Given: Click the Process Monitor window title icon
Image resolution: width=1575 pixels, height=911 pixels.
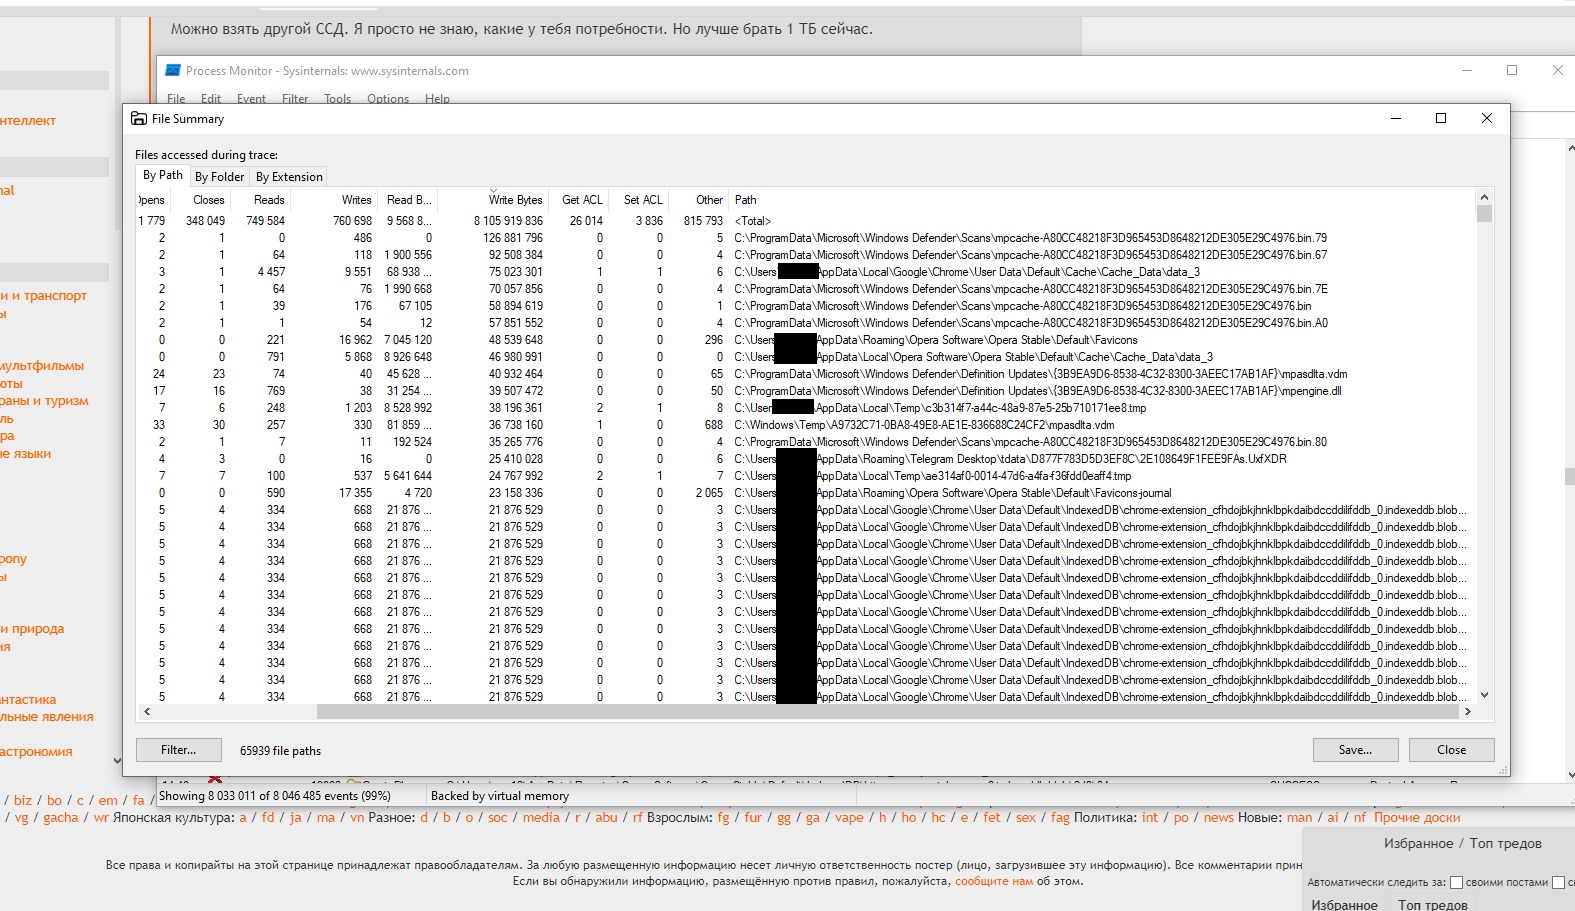Looking at the screenshot, I should pos(173,70).
